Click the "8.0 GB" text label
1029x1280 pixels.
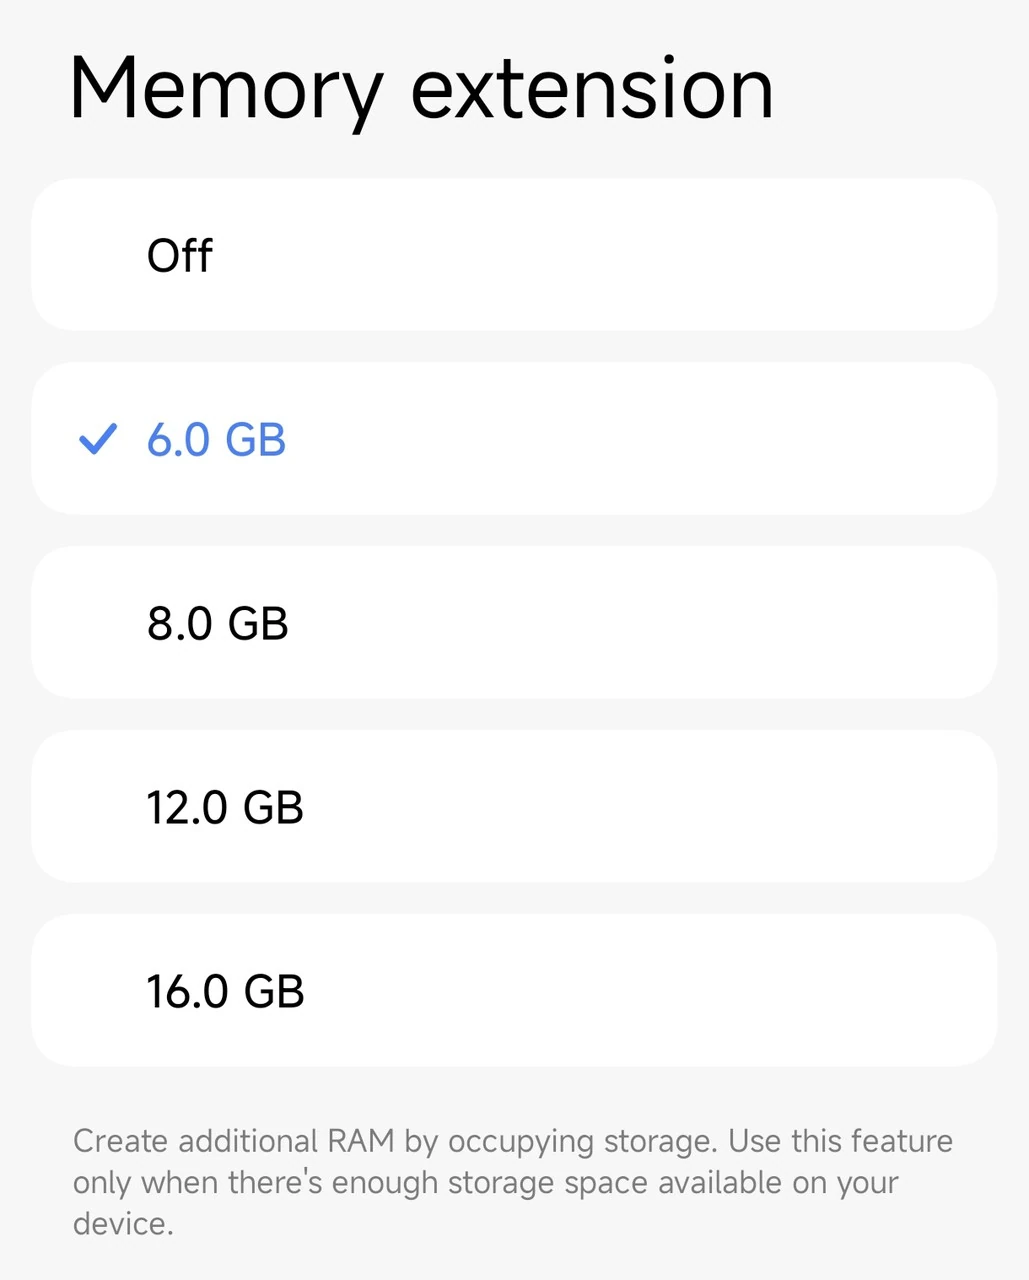[218, 623]
